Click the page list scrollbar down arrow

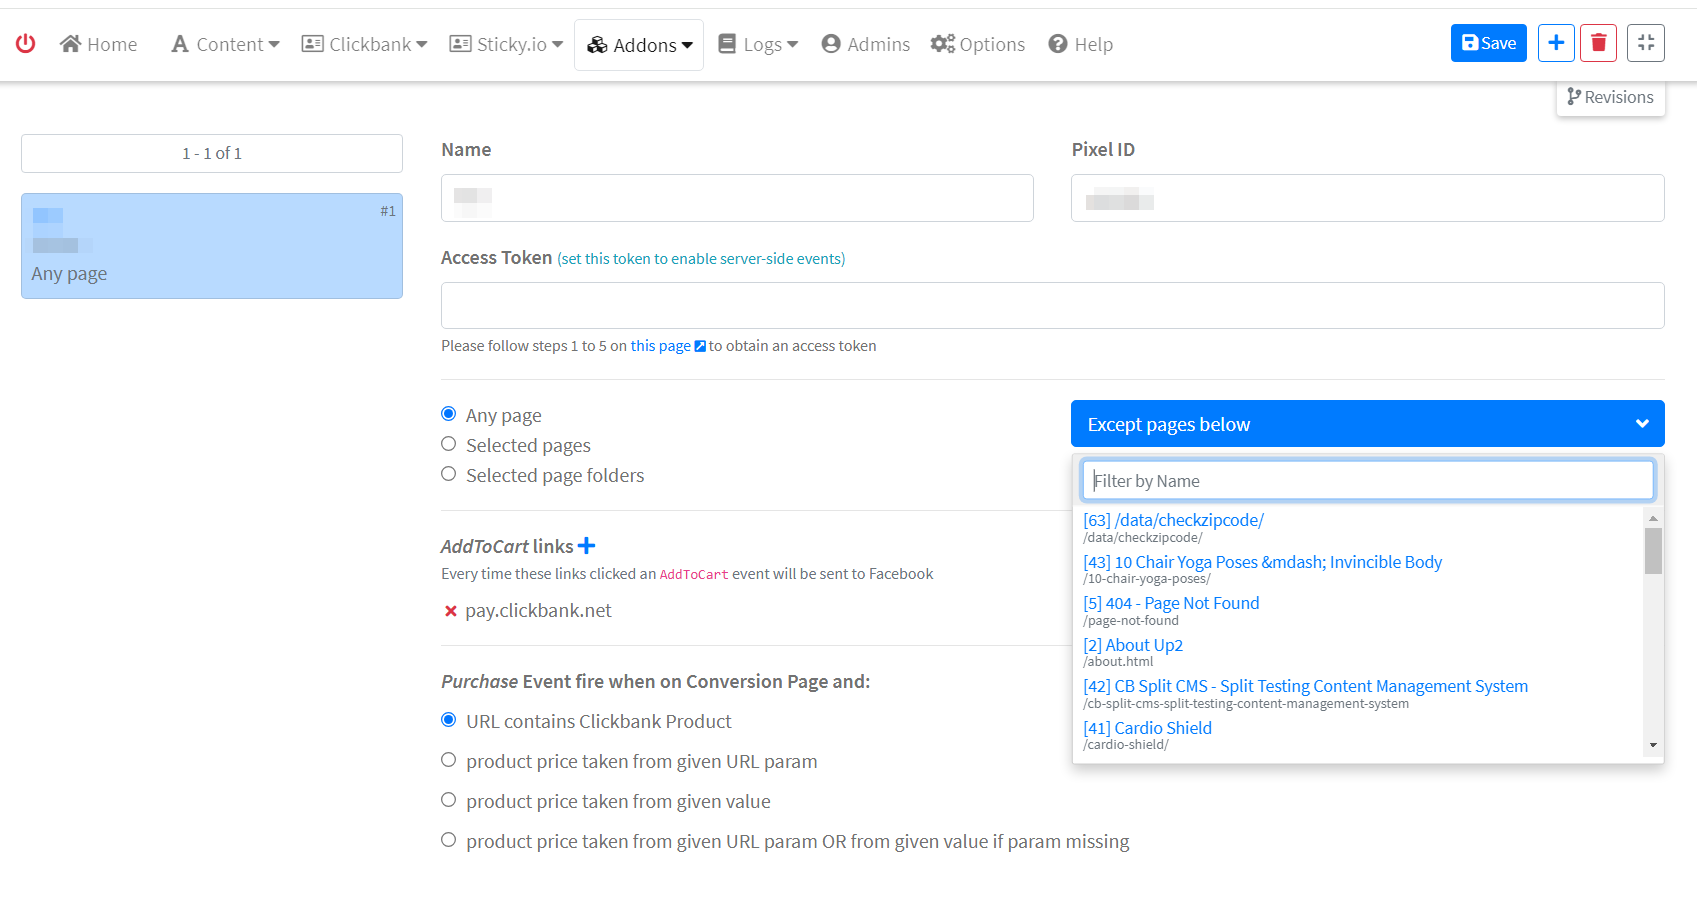[x=1653, y=745]
